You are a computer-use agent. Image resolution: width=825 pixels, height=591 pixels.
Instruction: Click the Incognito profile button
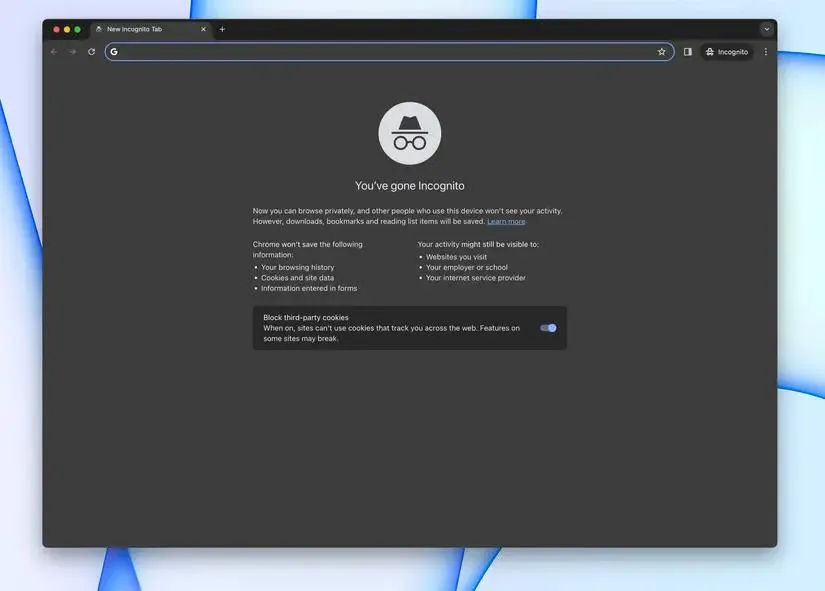727,52
